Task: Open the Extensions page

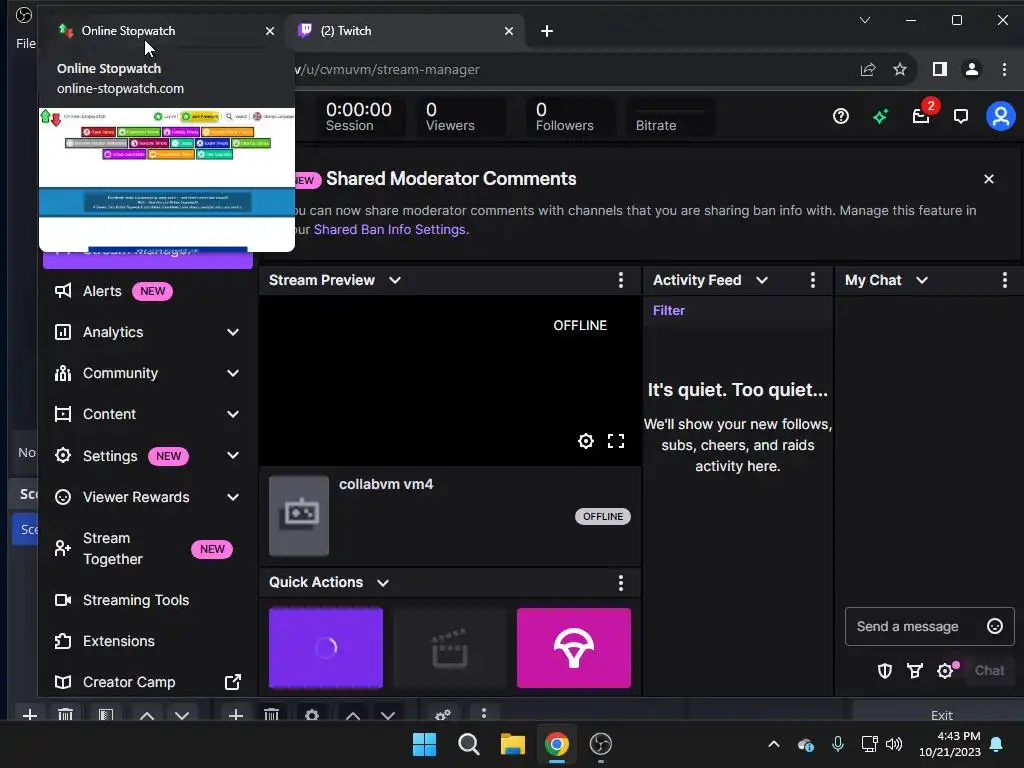Action: click(148, 641)
